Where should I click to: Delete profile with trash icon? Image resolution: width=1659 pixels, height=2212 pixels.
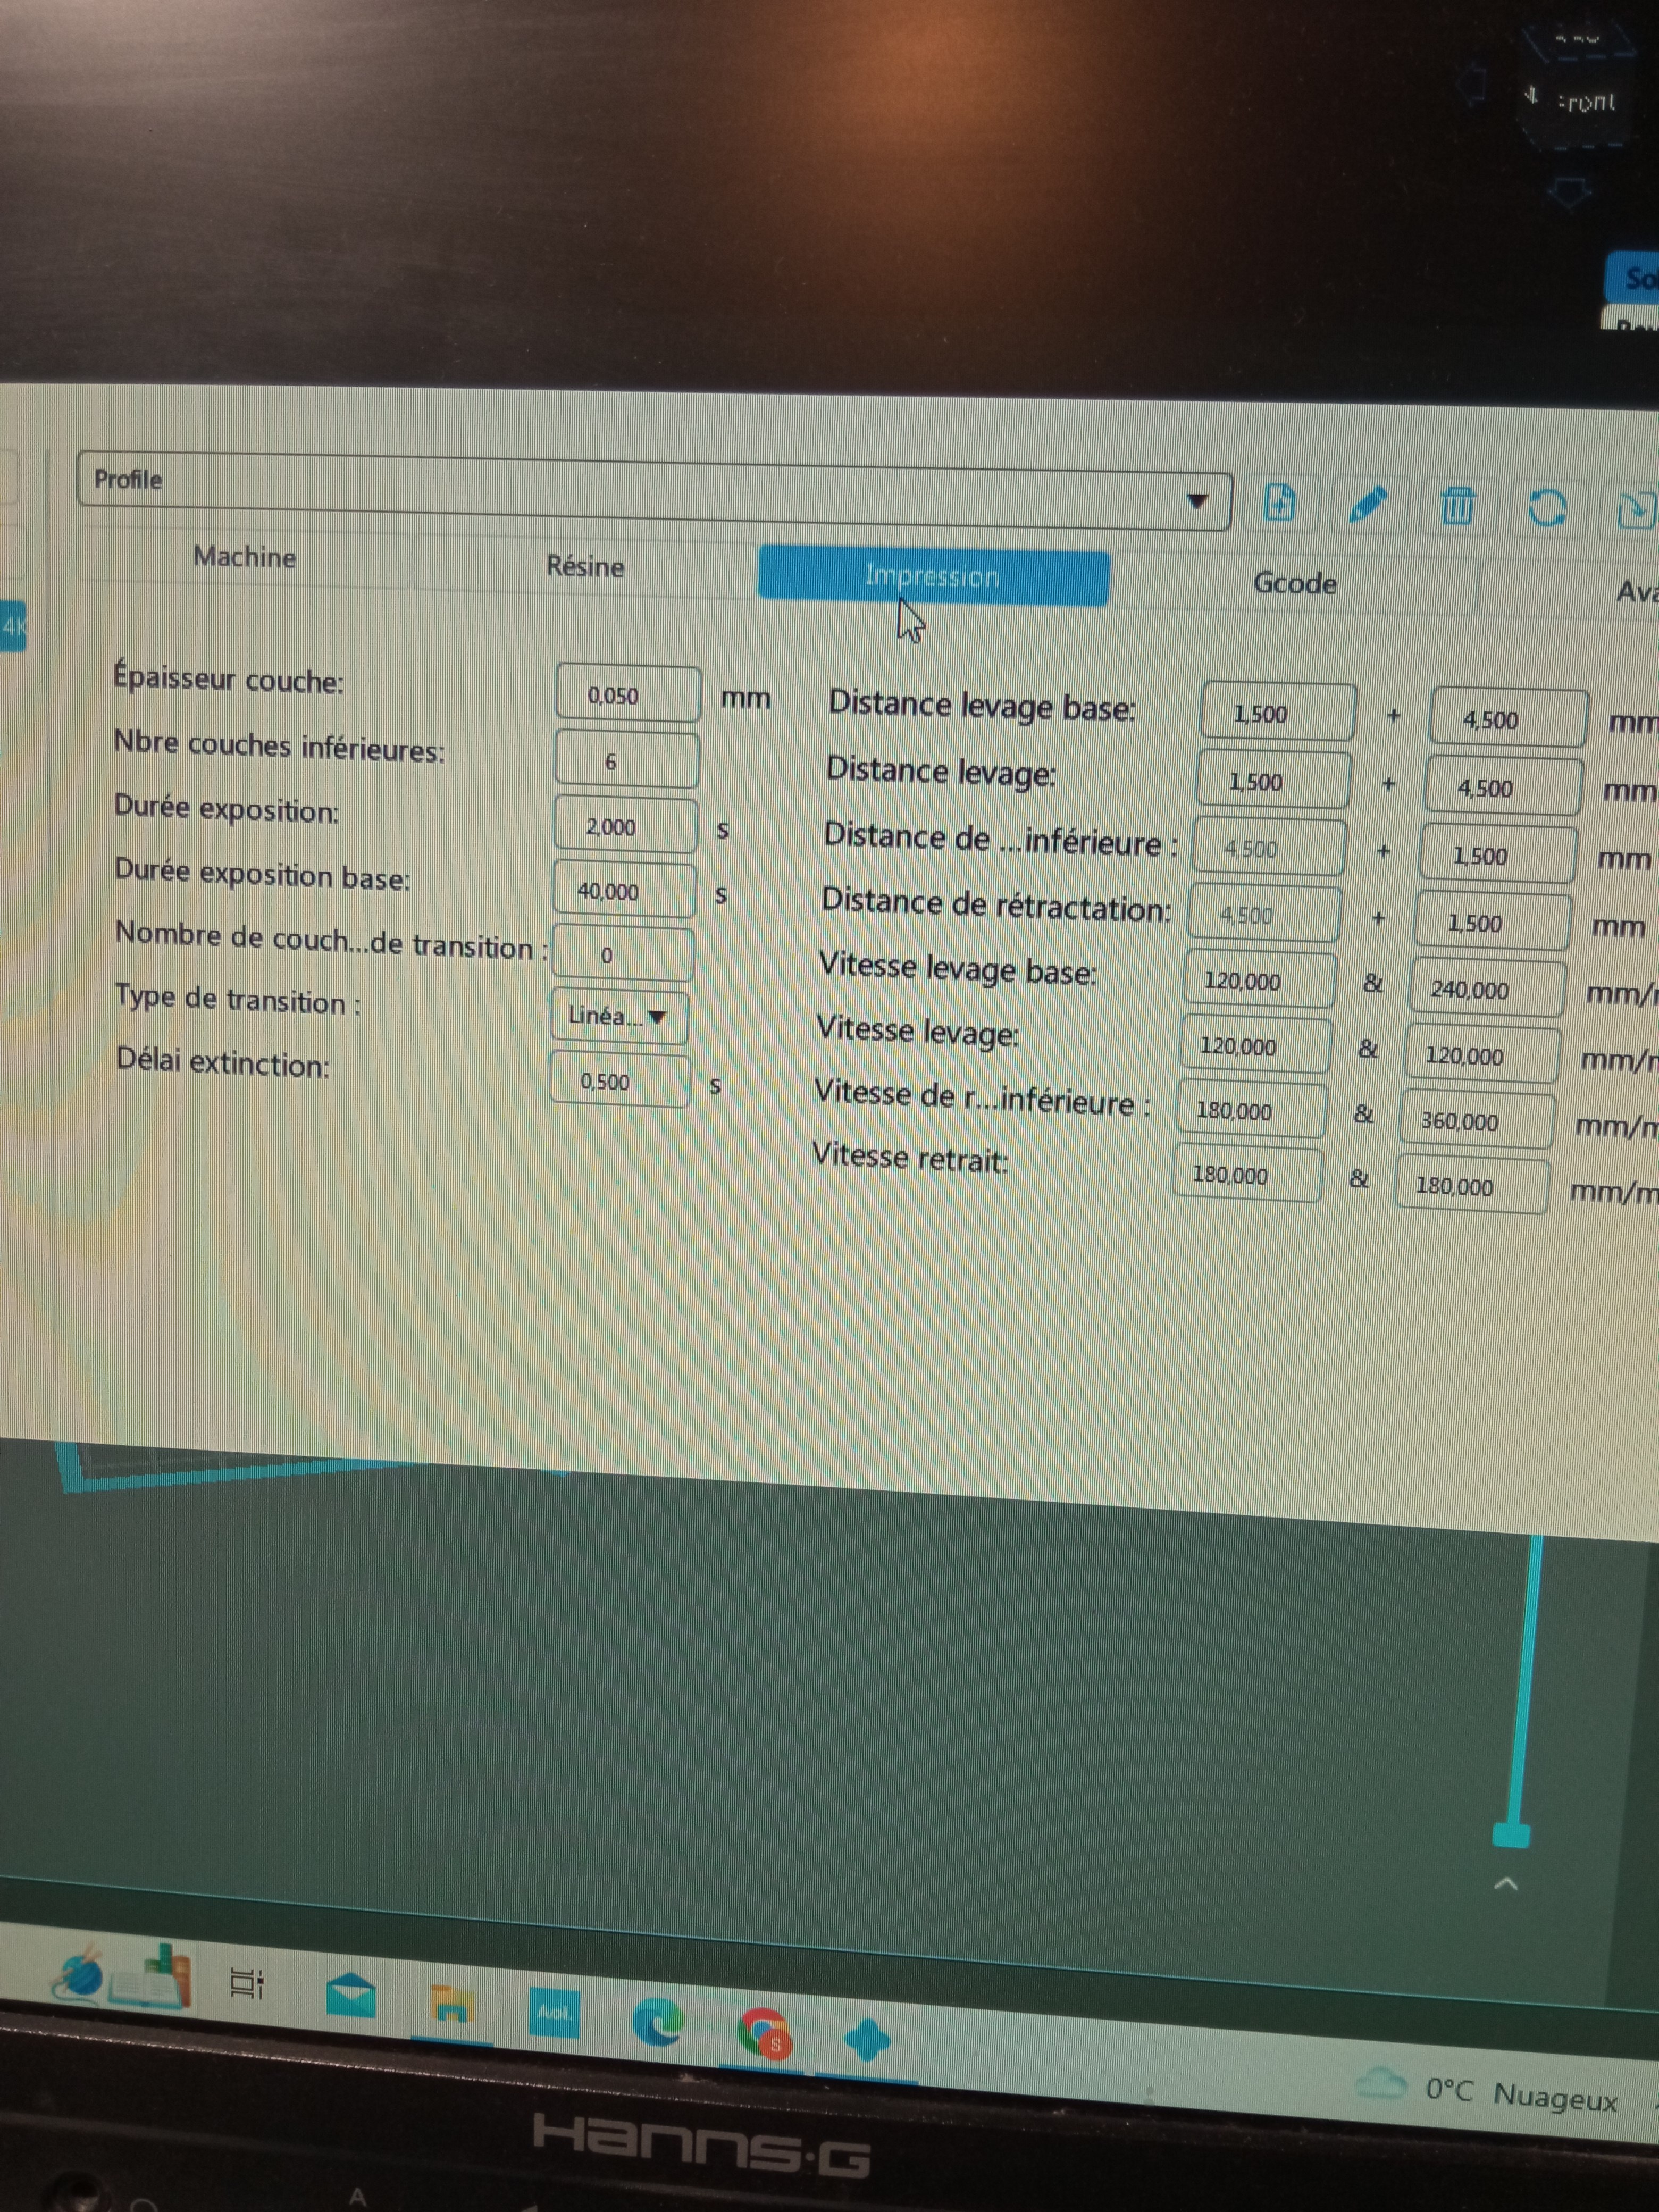(1457, 506)
